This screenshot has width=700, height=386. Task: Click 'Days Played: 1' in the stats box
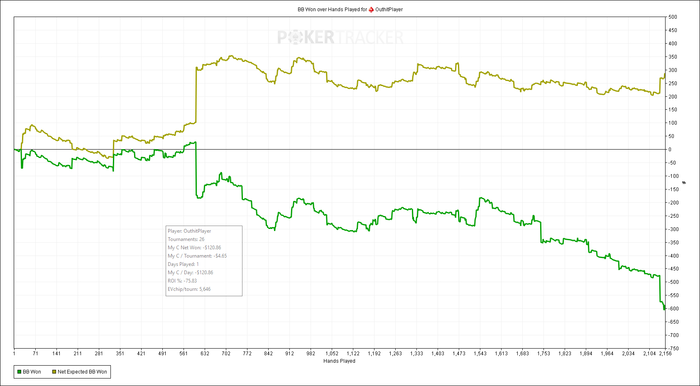tap(183, 264)
